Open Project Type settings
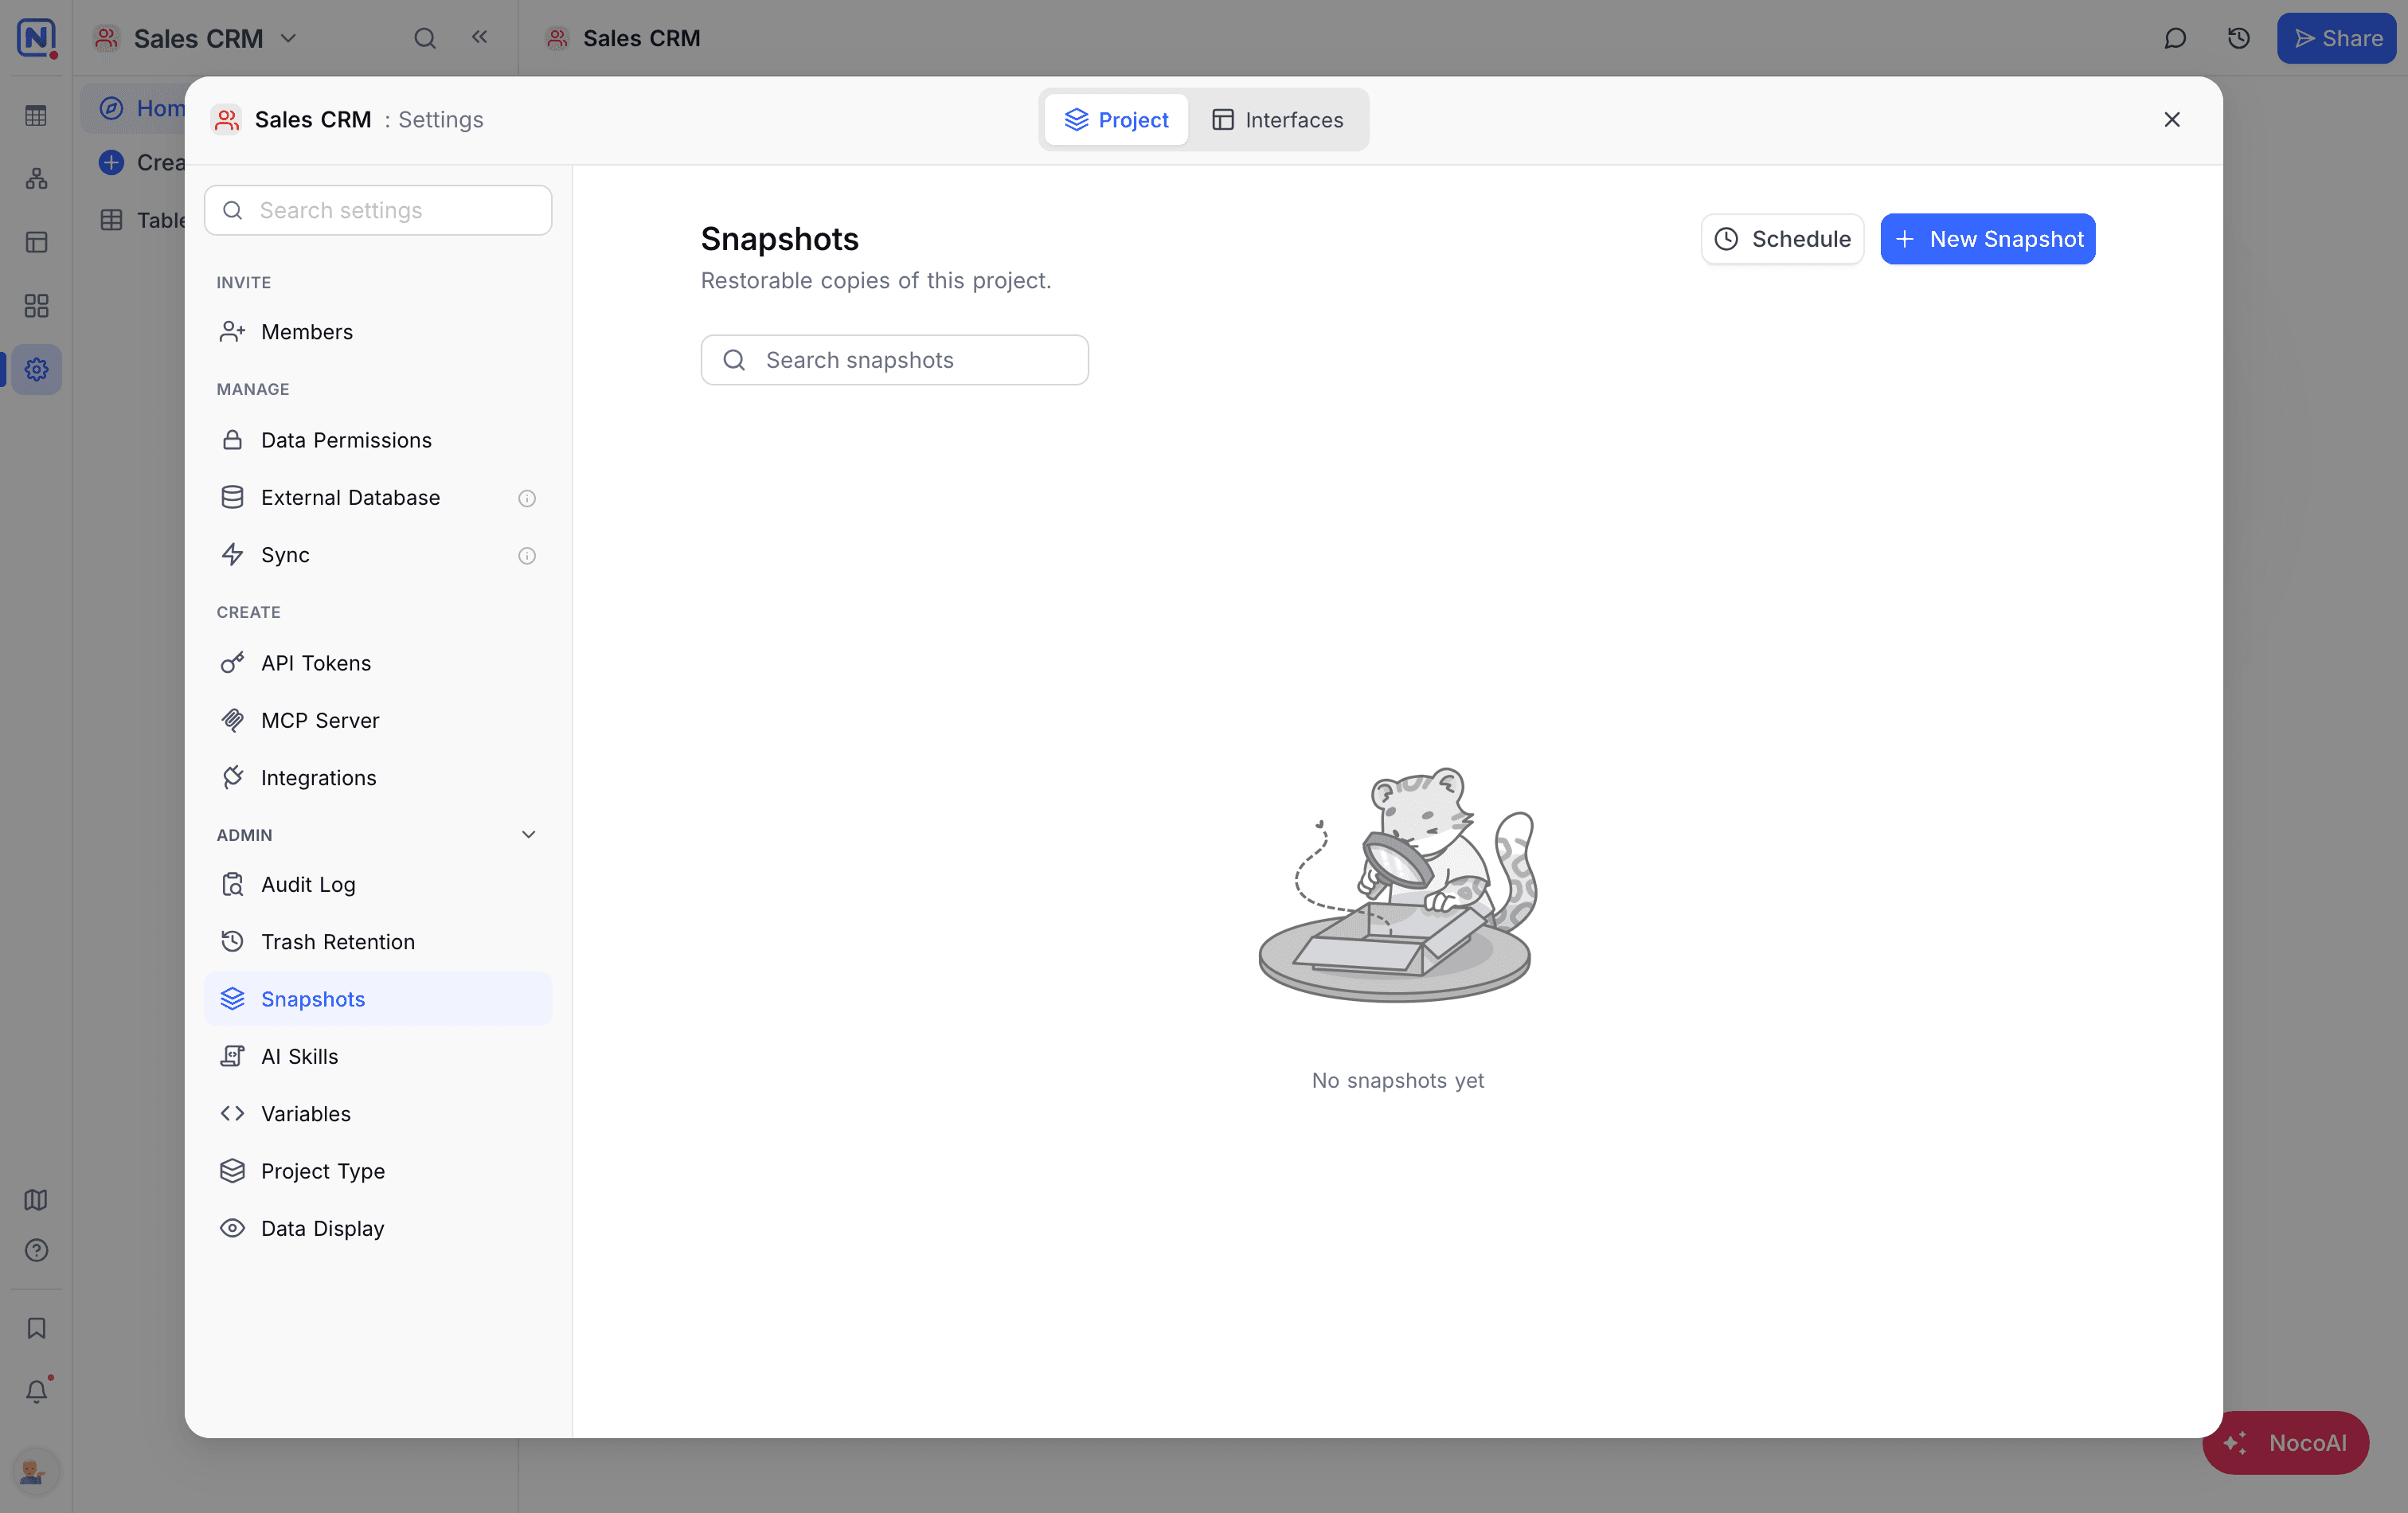Viewport: 2408px width, 1513px height. 378,1170
